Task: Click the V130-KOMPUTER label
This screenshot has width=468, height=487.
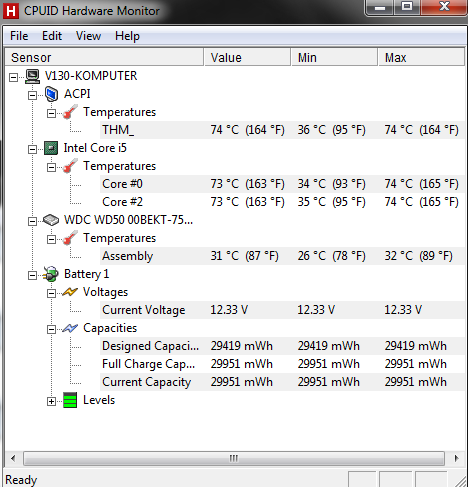Action: click(91, 76)
